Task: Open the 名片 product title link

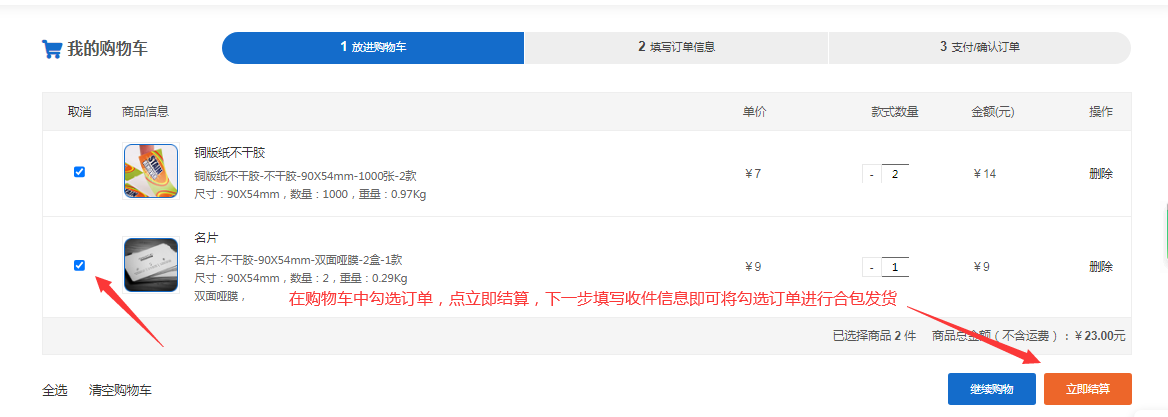Action: pos(206,239)
